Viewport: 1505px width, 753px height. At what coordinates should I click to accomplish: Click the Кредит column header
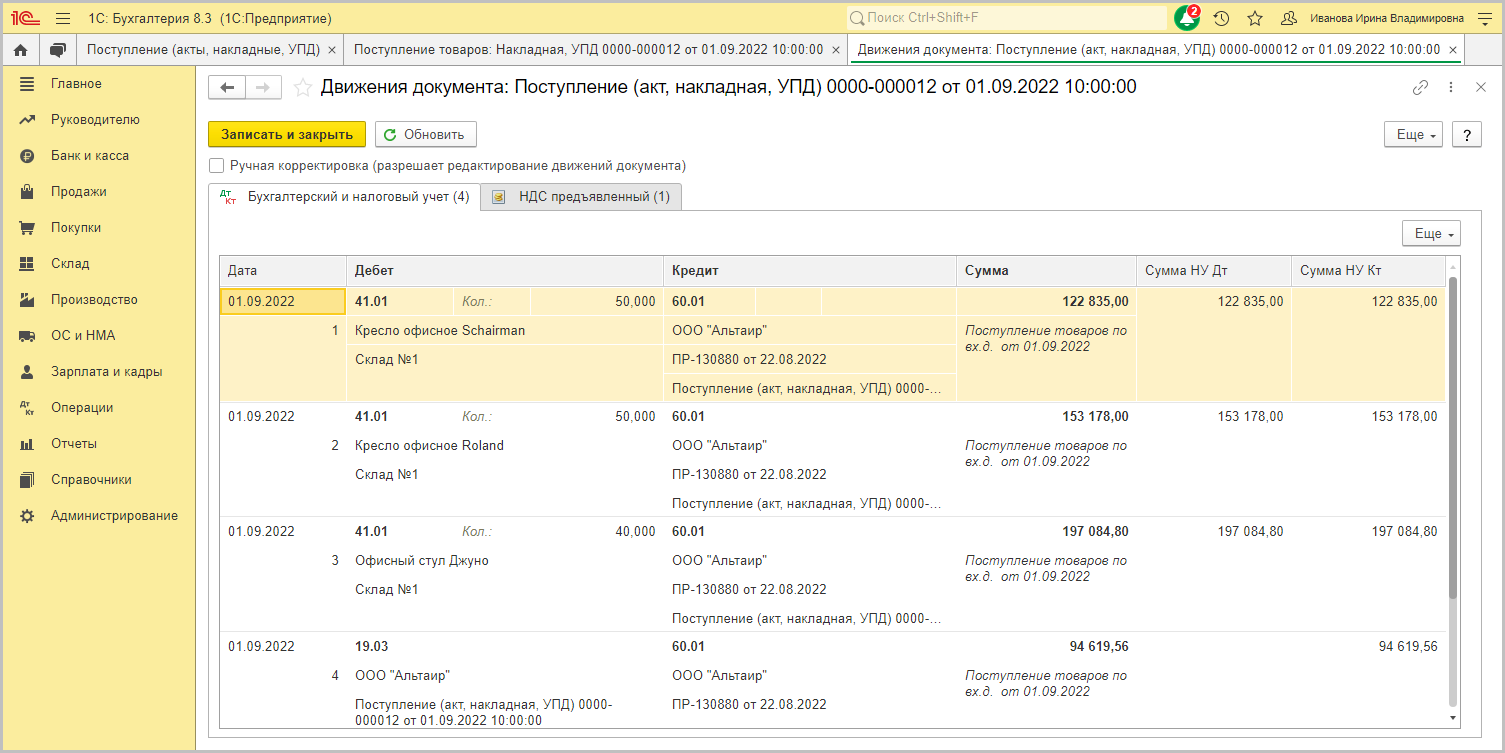click(810, 271)
